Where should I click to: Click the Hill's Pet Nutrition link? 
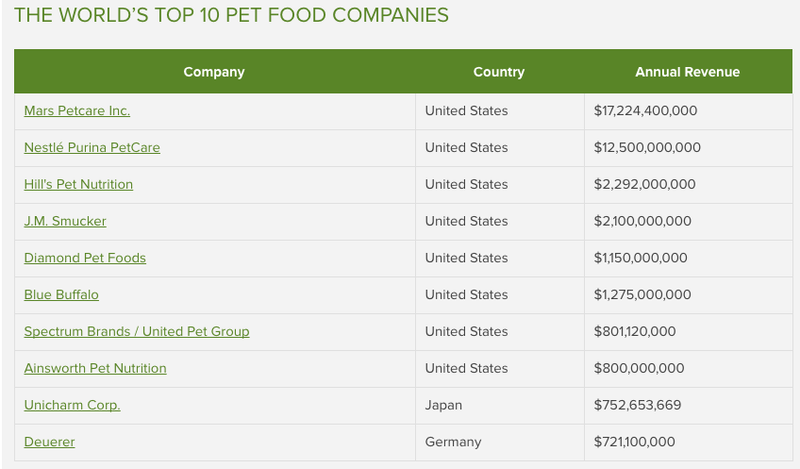click(78, 184)
